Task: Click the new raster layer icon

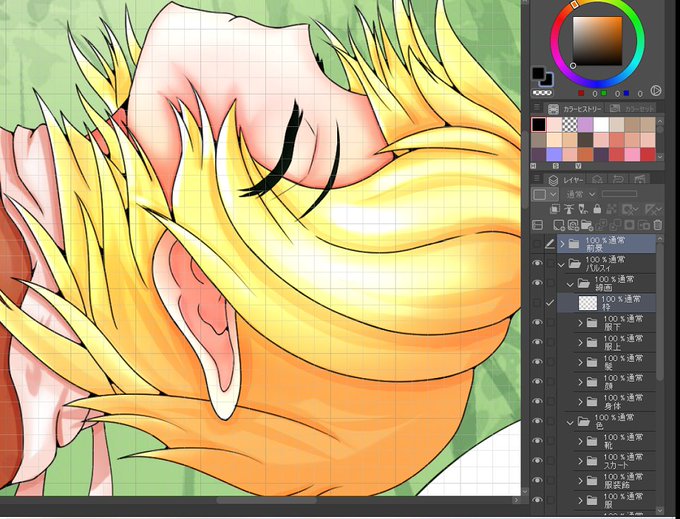Action: (559, 225)
